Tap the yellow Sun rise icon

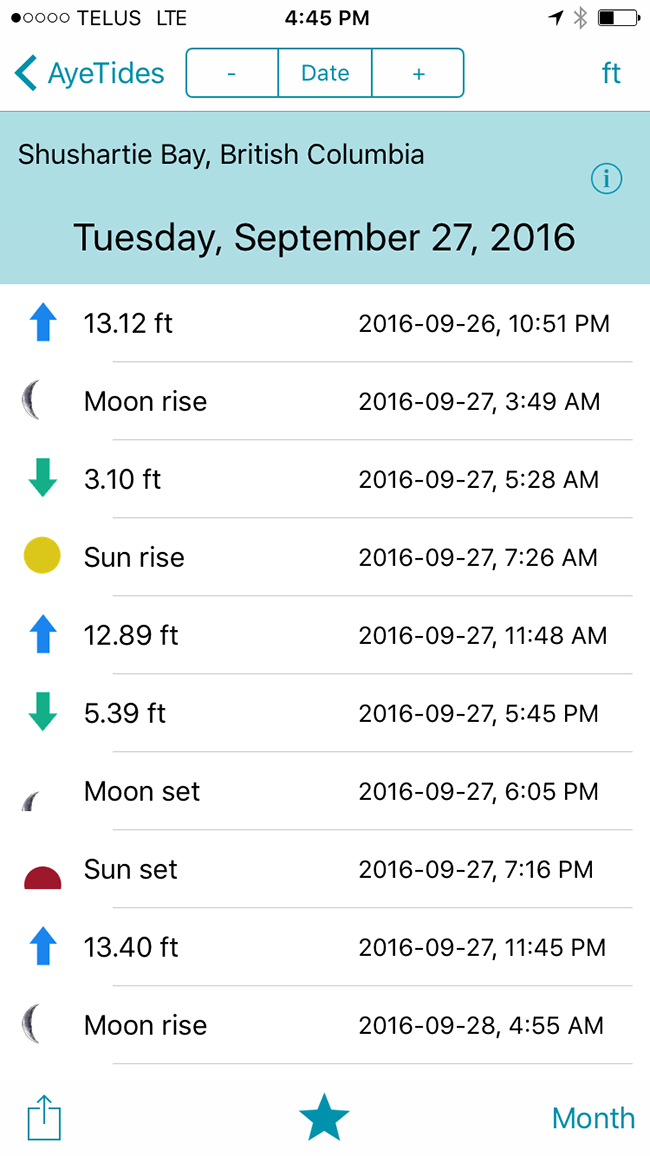click(x=42, y=557)
